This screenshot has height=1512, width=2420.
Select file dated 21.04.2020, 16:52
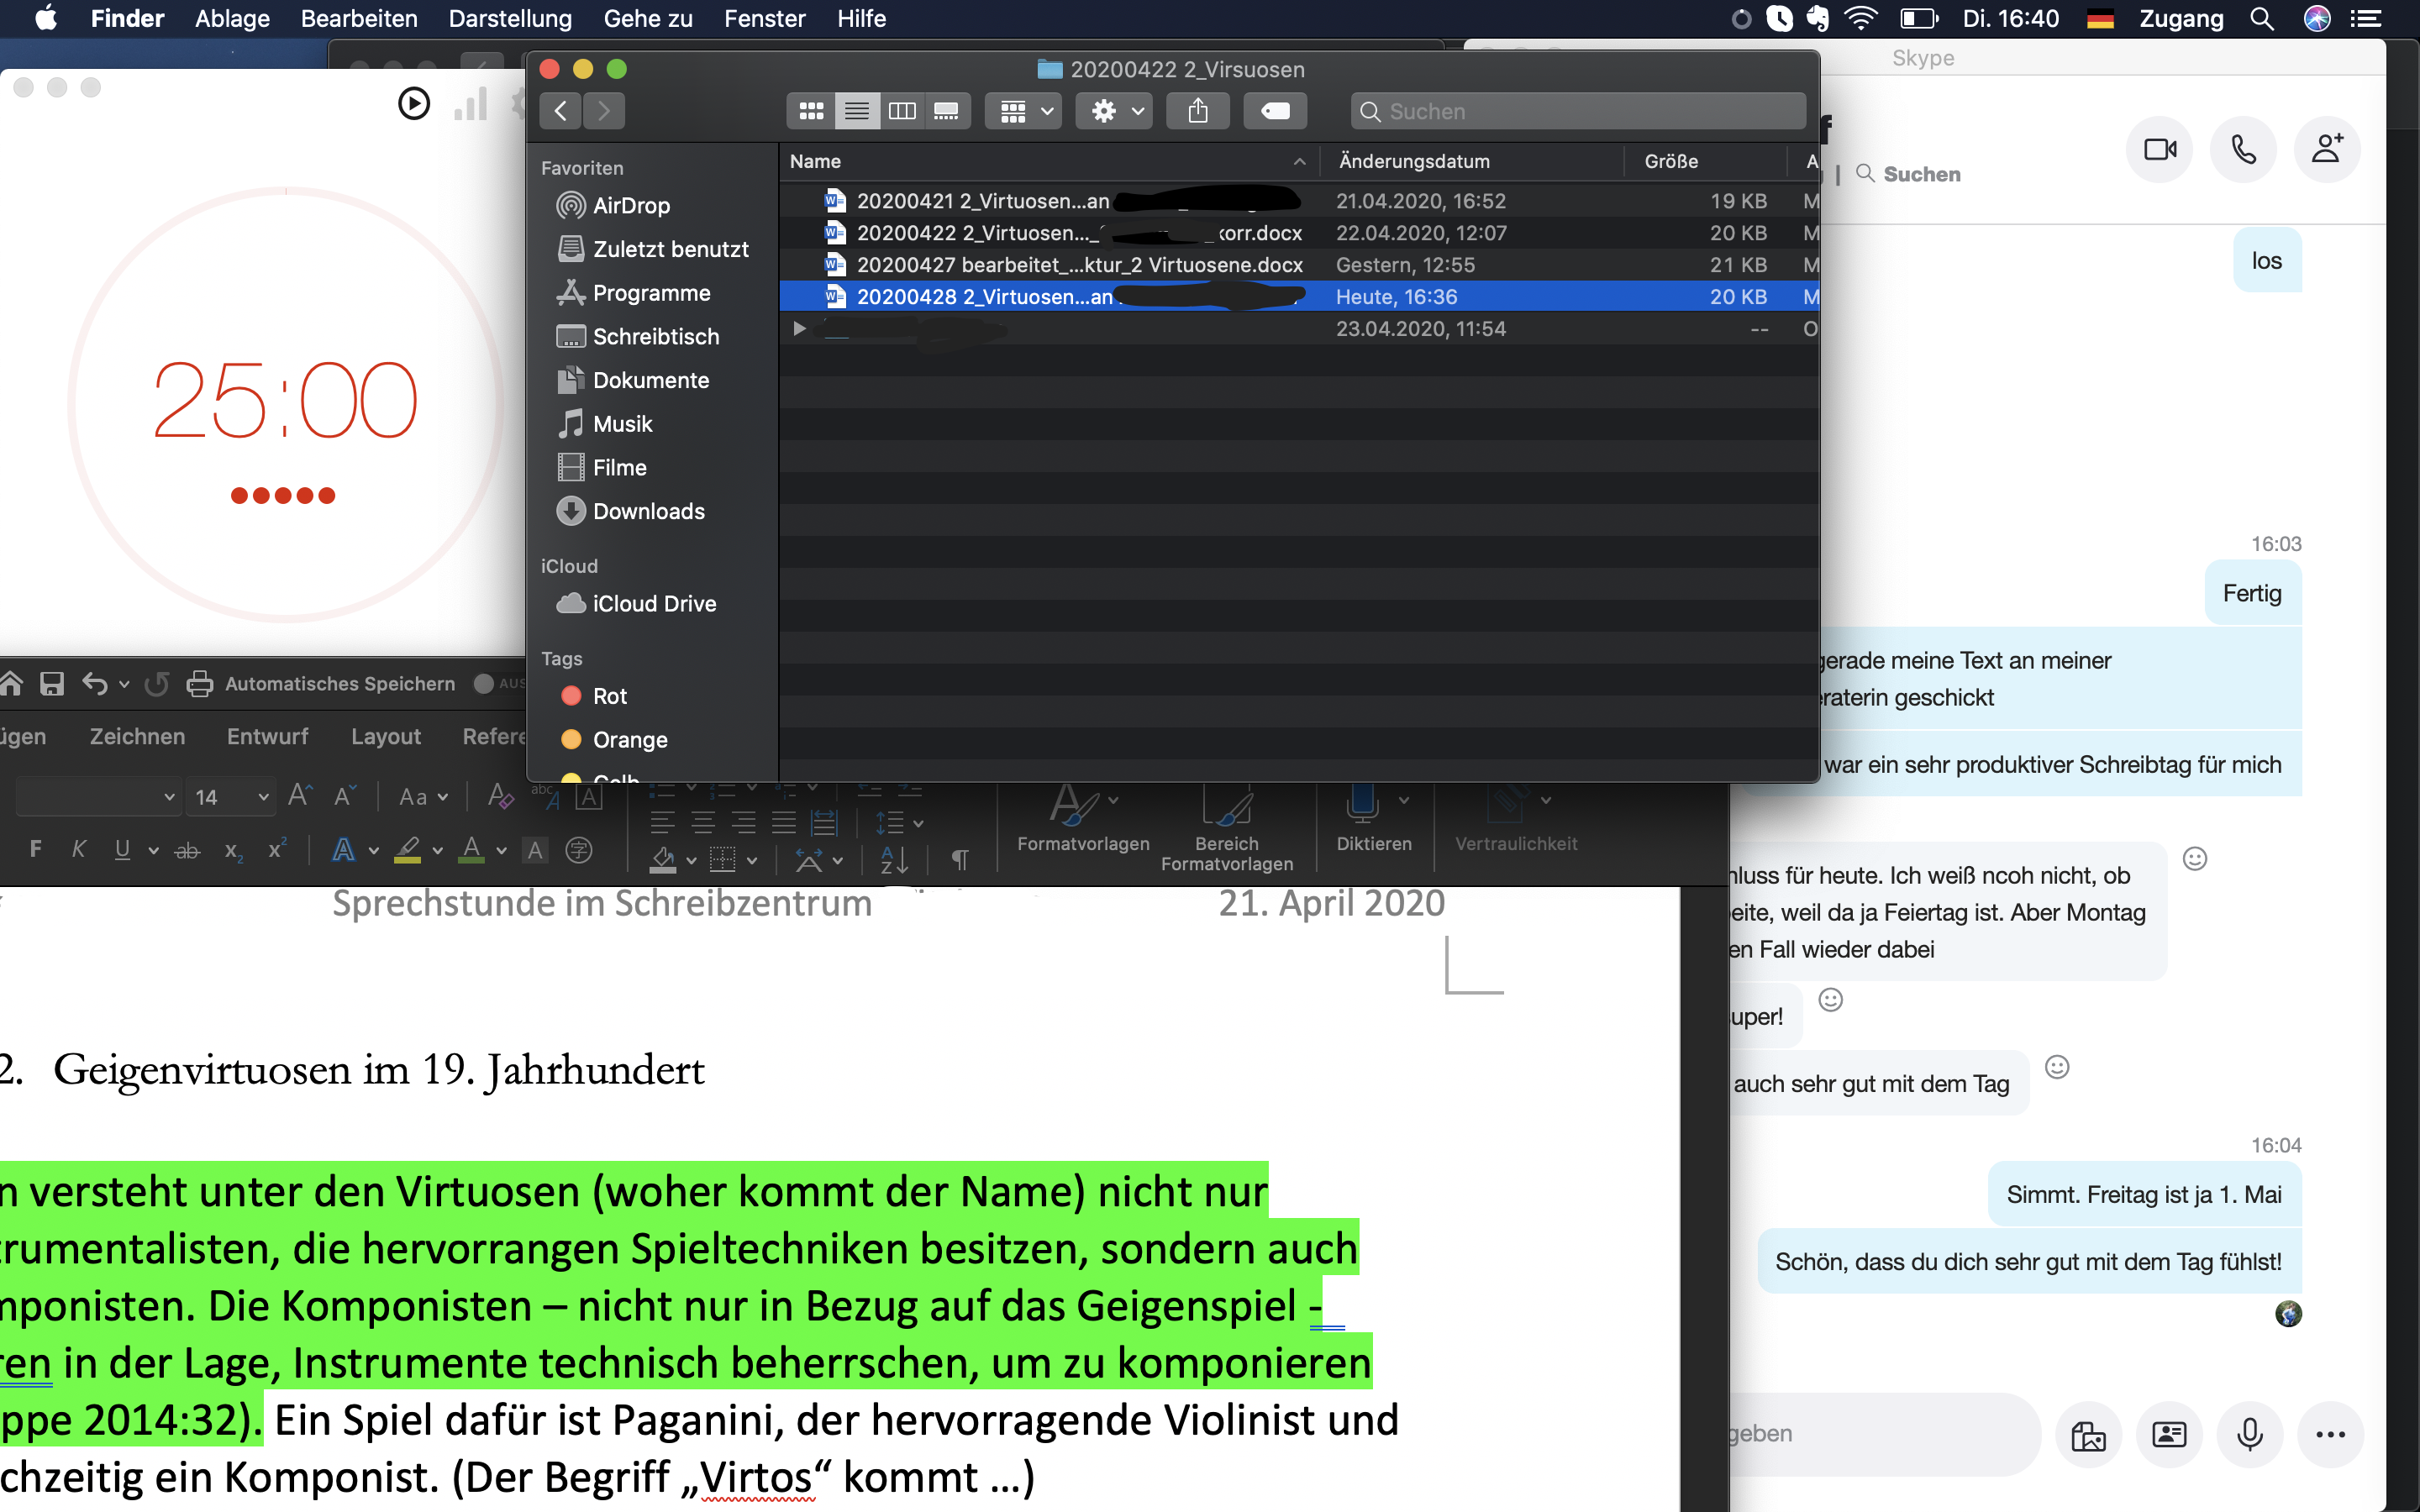point(1298,201)
